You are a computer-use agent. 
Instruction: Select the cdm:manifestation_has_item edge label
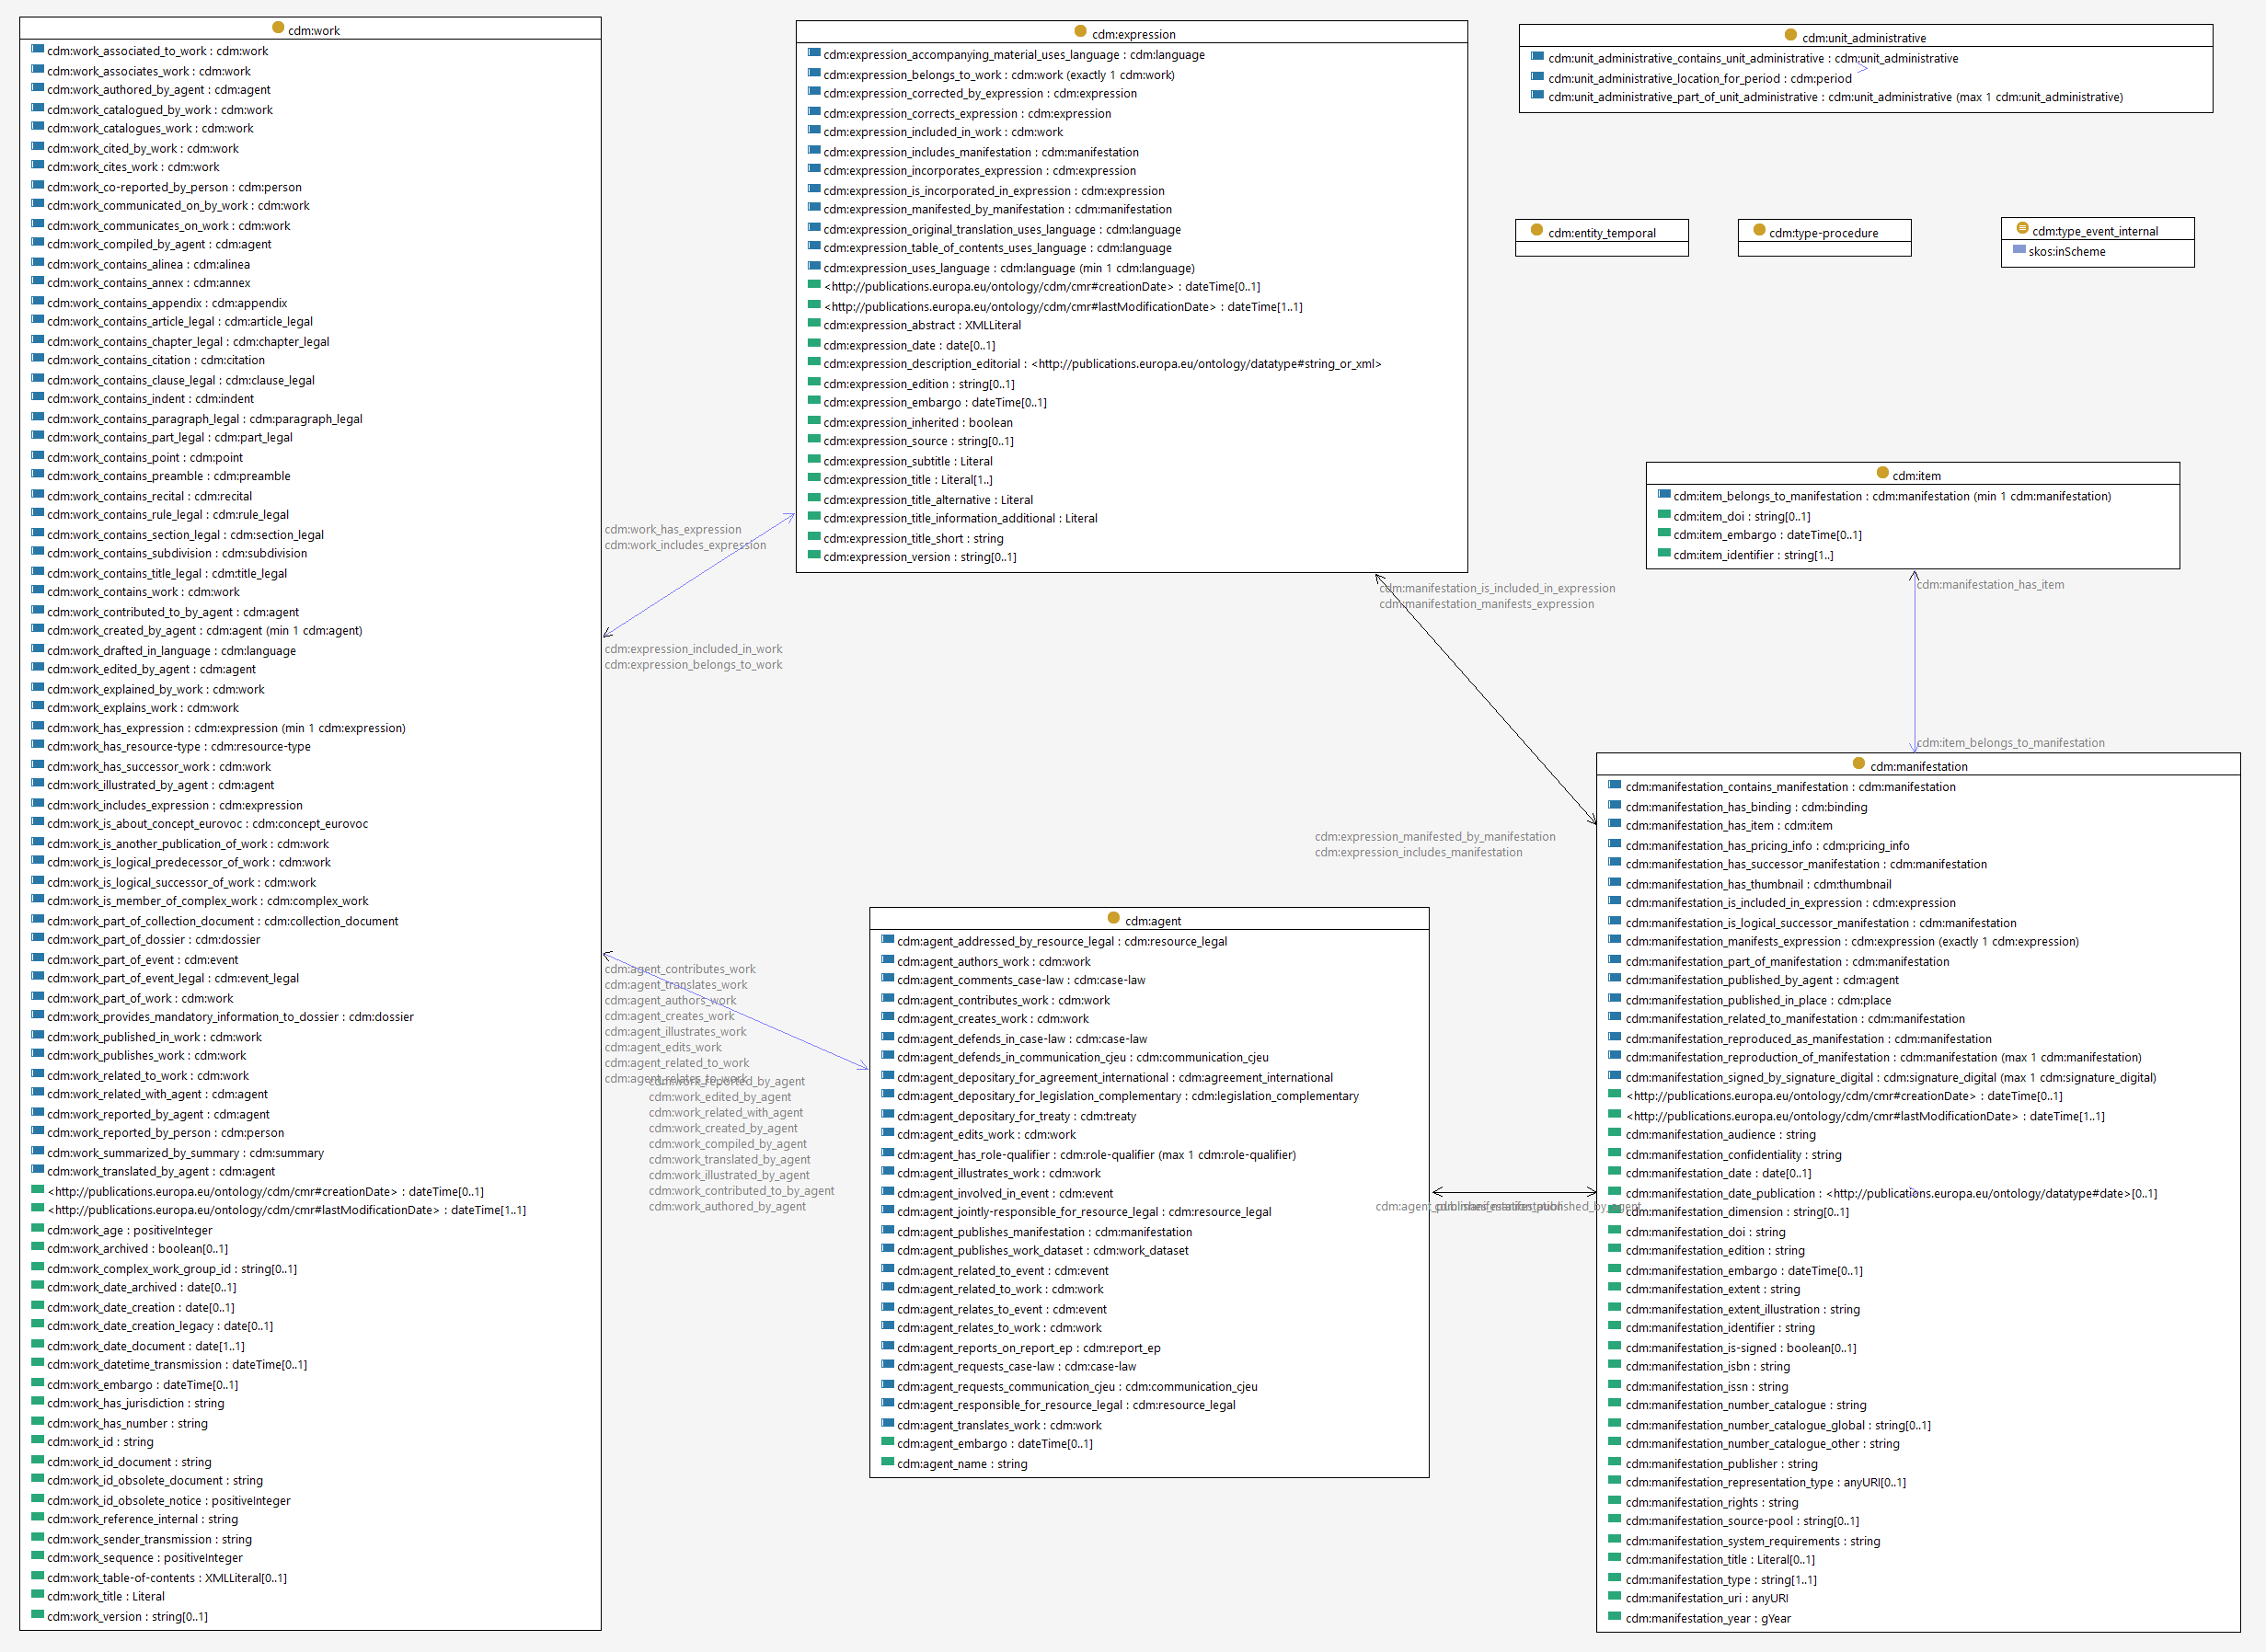click(x=1990, y=585)
